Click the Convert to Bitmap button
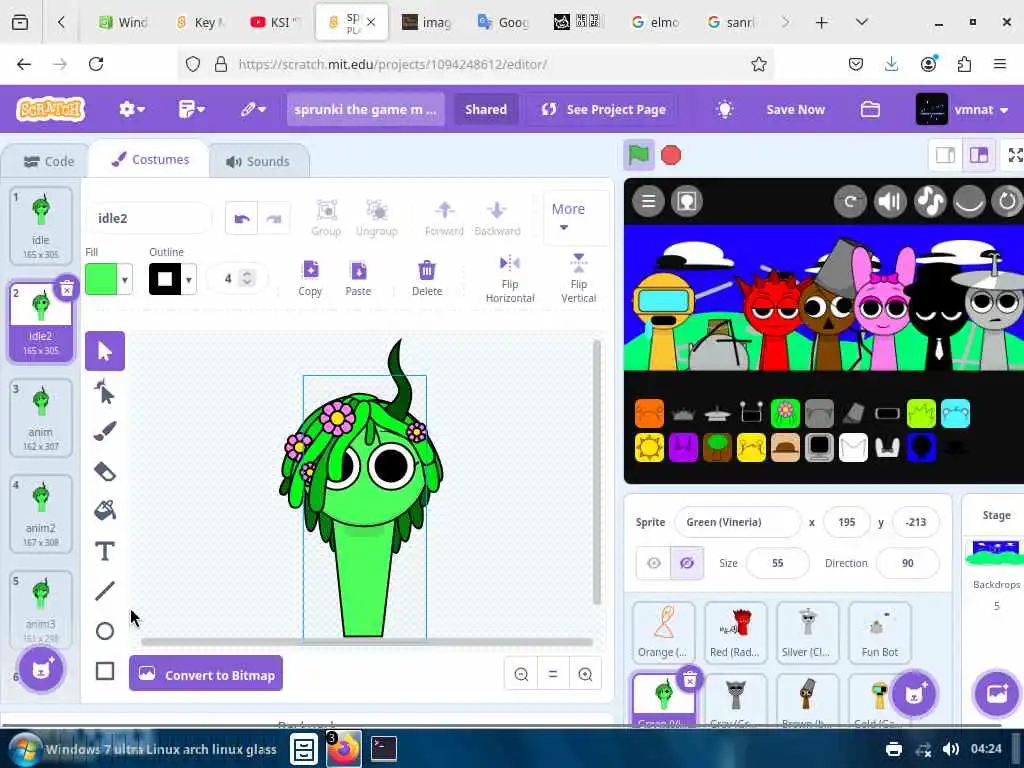The width and height of the screenshot is (1024, 768). coord(206,673)
